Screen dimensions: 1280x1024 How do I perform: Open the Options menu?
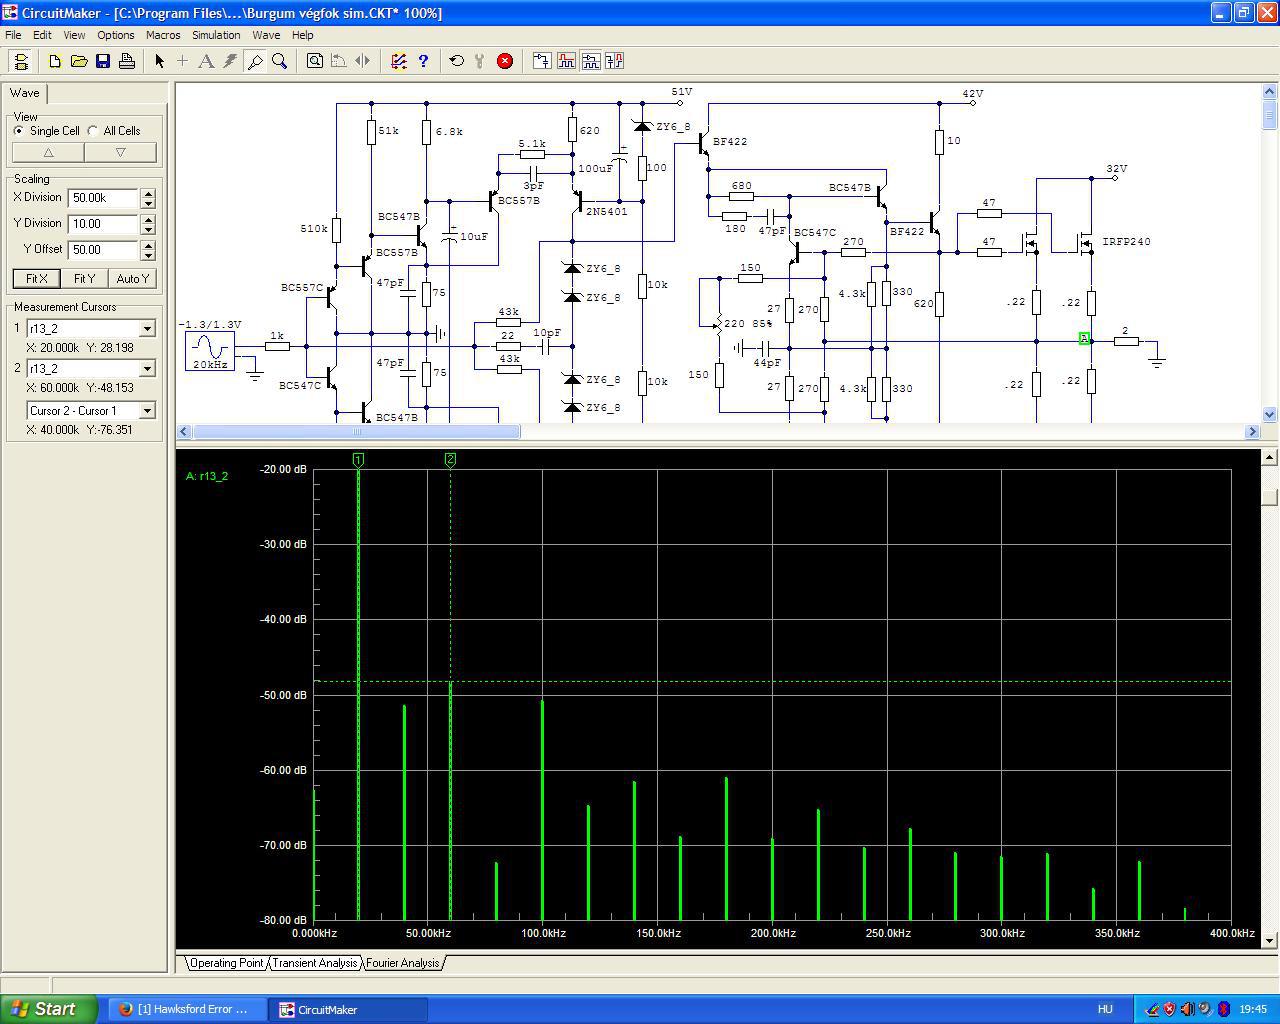tap(116, 35)
